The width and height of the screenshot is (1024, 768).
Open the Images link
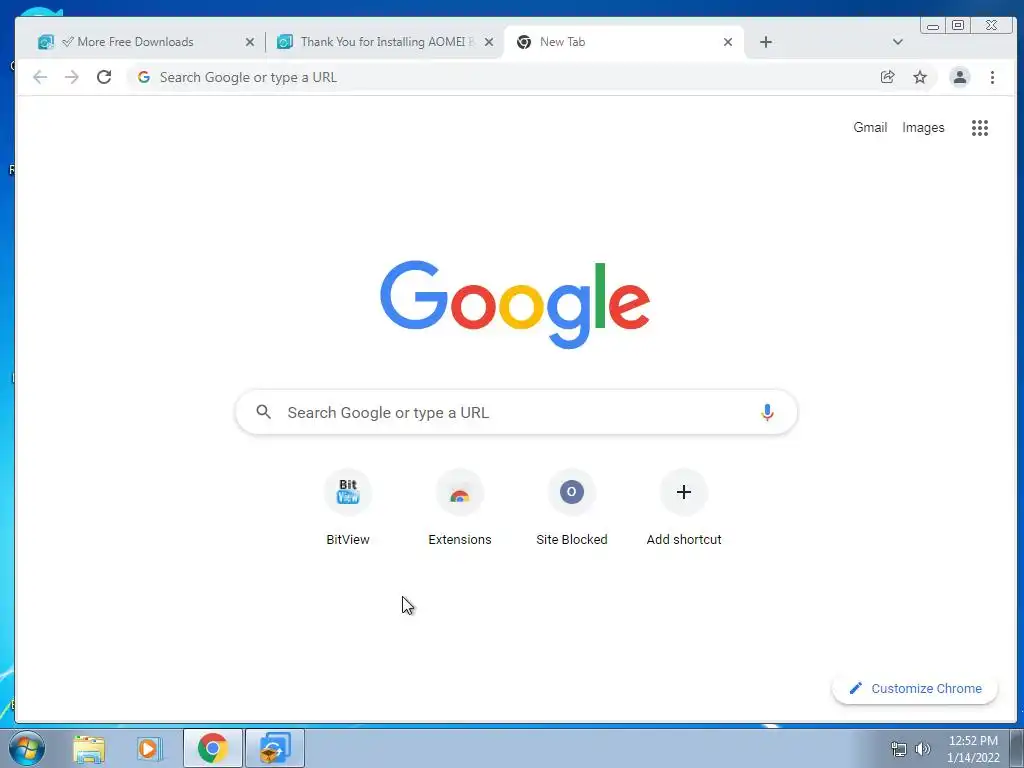pyautogui.click(x=923, y=127)
